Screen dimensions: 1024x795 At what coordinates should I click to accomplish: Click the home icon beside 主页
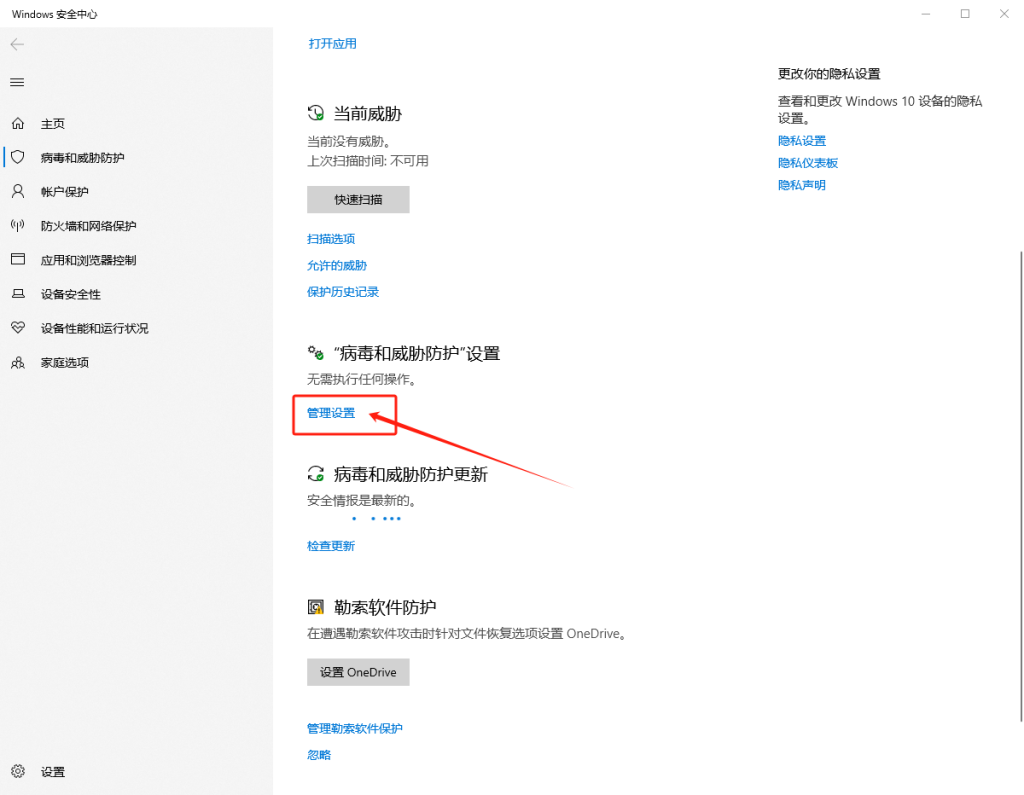18,123
